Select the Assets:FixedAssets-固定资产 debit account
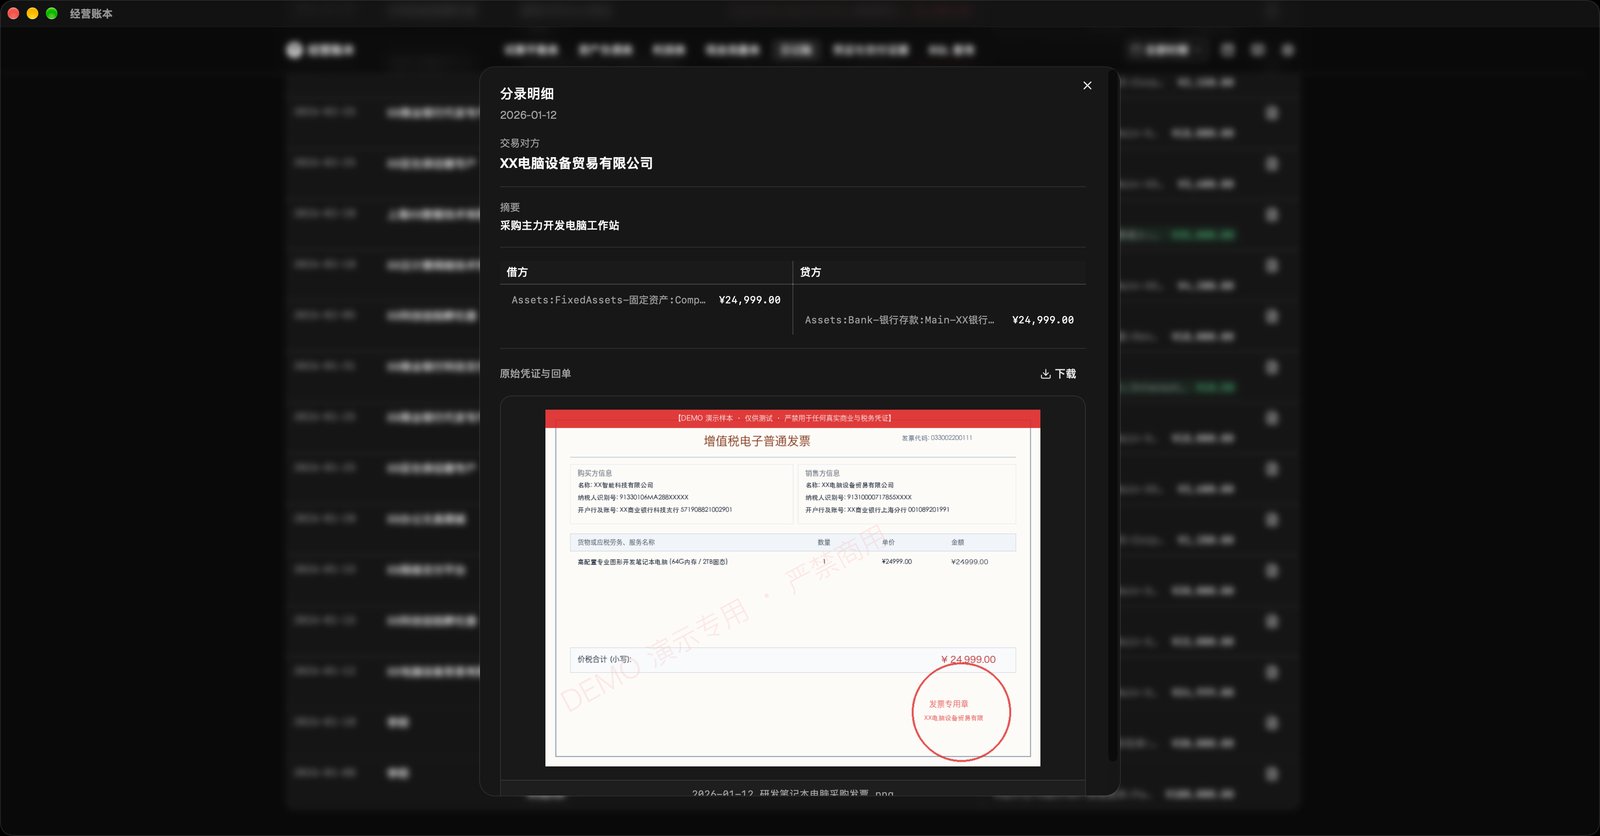The width and height of the screenshot is (1600, 836). (x=608, y=300)
